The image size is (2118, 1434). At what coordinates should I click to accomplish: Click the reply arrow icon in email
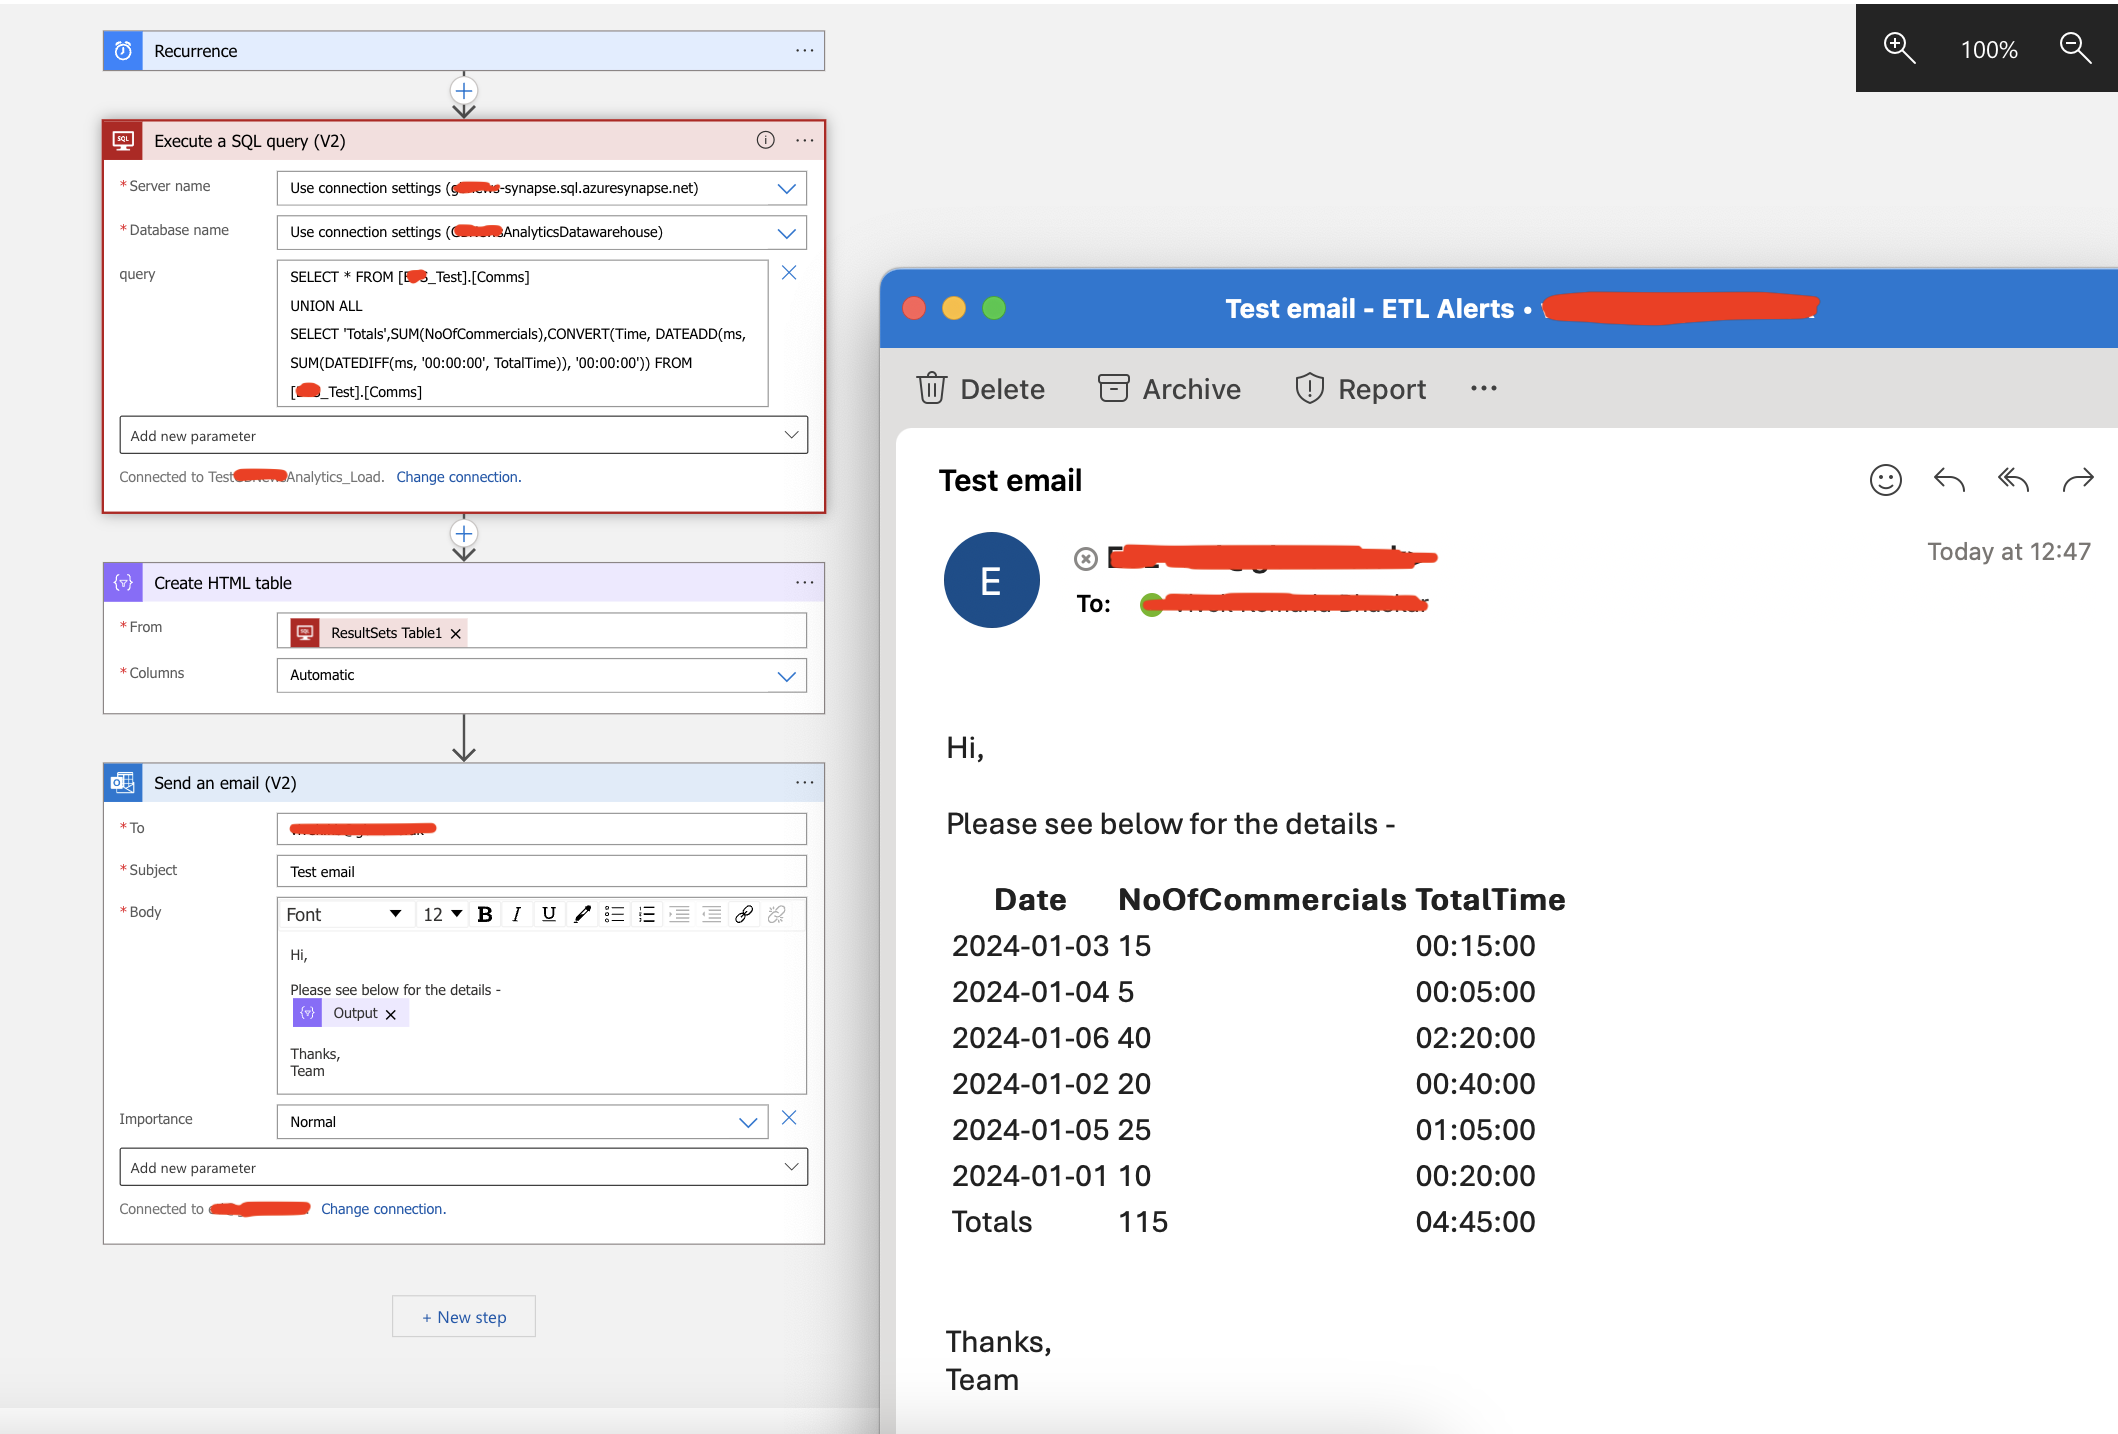1949,481
